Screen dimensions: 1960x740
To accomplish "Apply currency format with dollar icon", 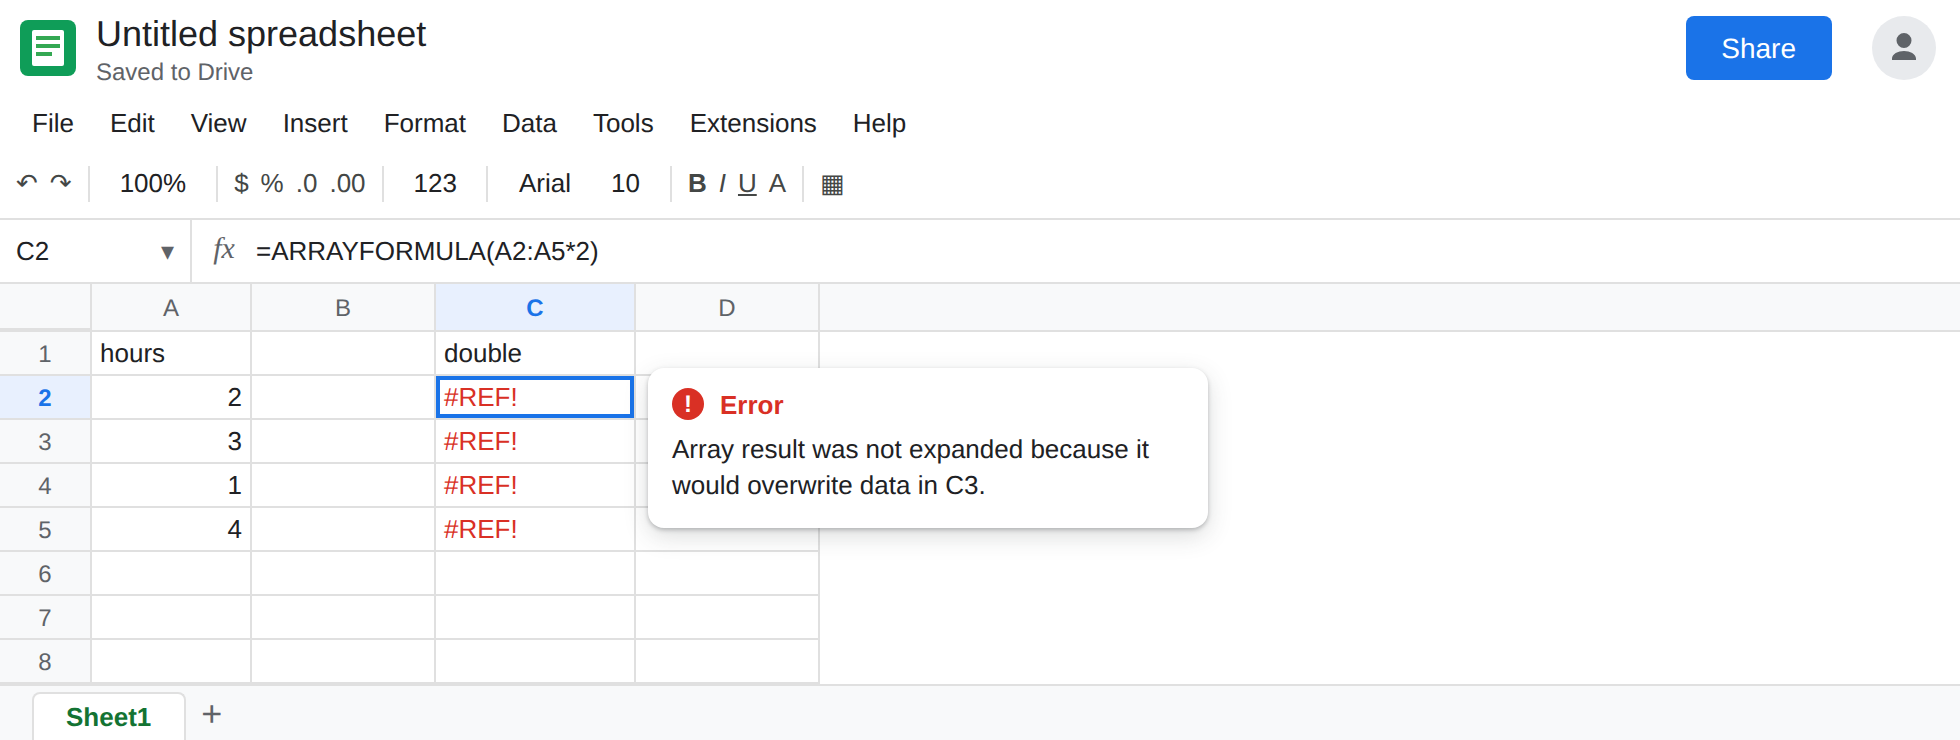I will pos(241,184).
